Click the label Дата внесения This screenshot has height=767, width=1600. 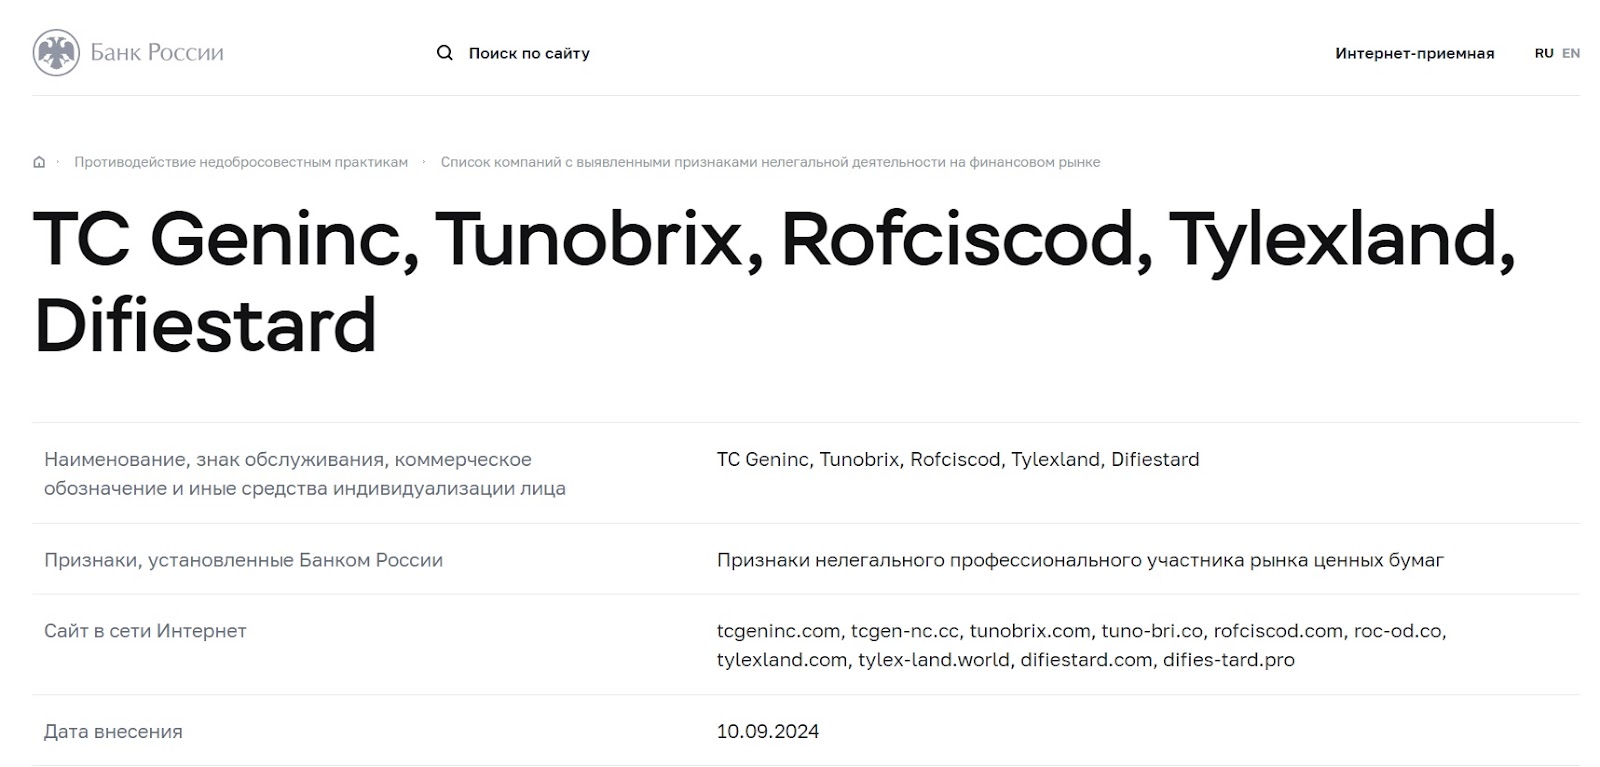113,732
